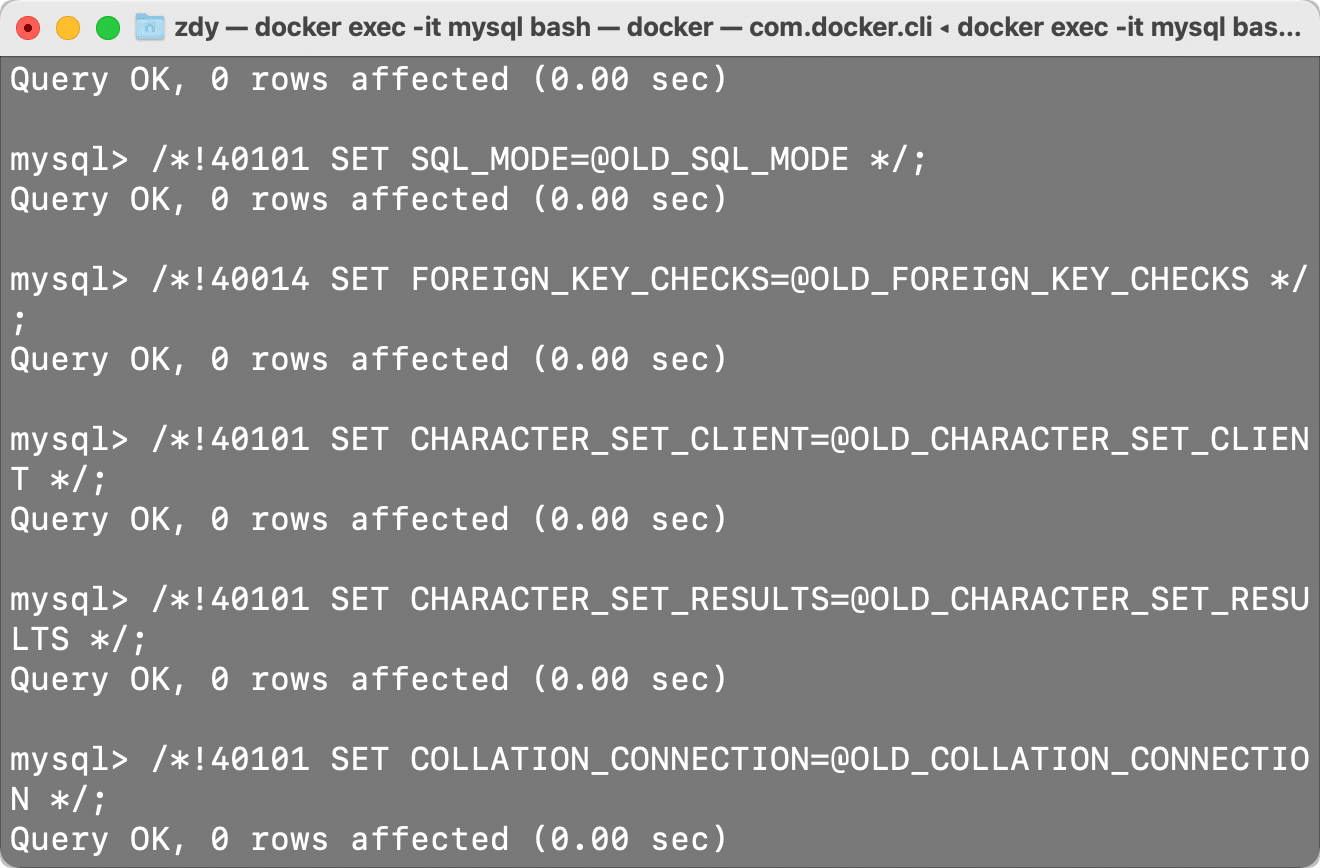The height and width of the screenshot is (868, 1320).
Task: Close the Terminal window with red button
Action: coord(28,28)
